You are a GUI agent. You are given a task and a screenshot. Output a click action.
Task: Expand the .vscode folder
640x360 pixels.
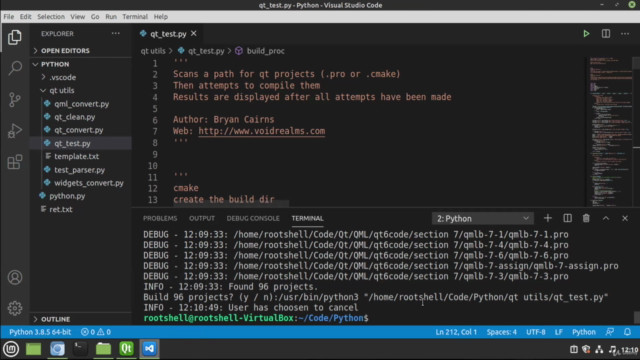point(62,77)
